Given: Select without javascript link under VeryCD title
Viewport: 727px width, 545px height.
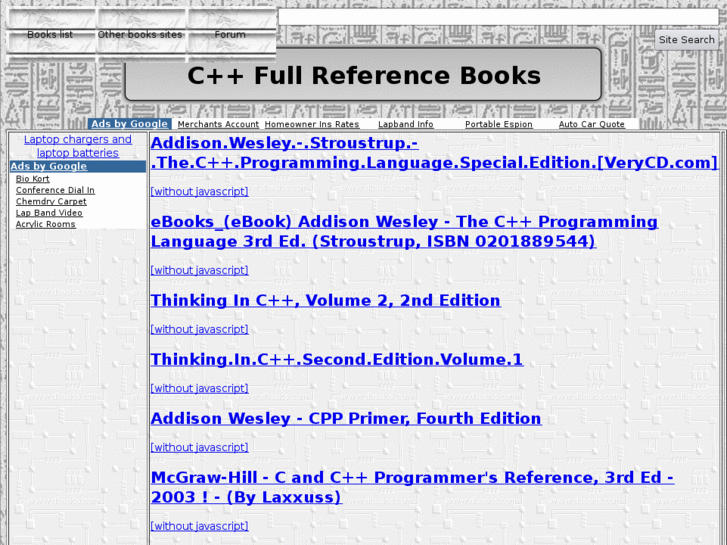Looking at the screenshot, I should [199, 191].
